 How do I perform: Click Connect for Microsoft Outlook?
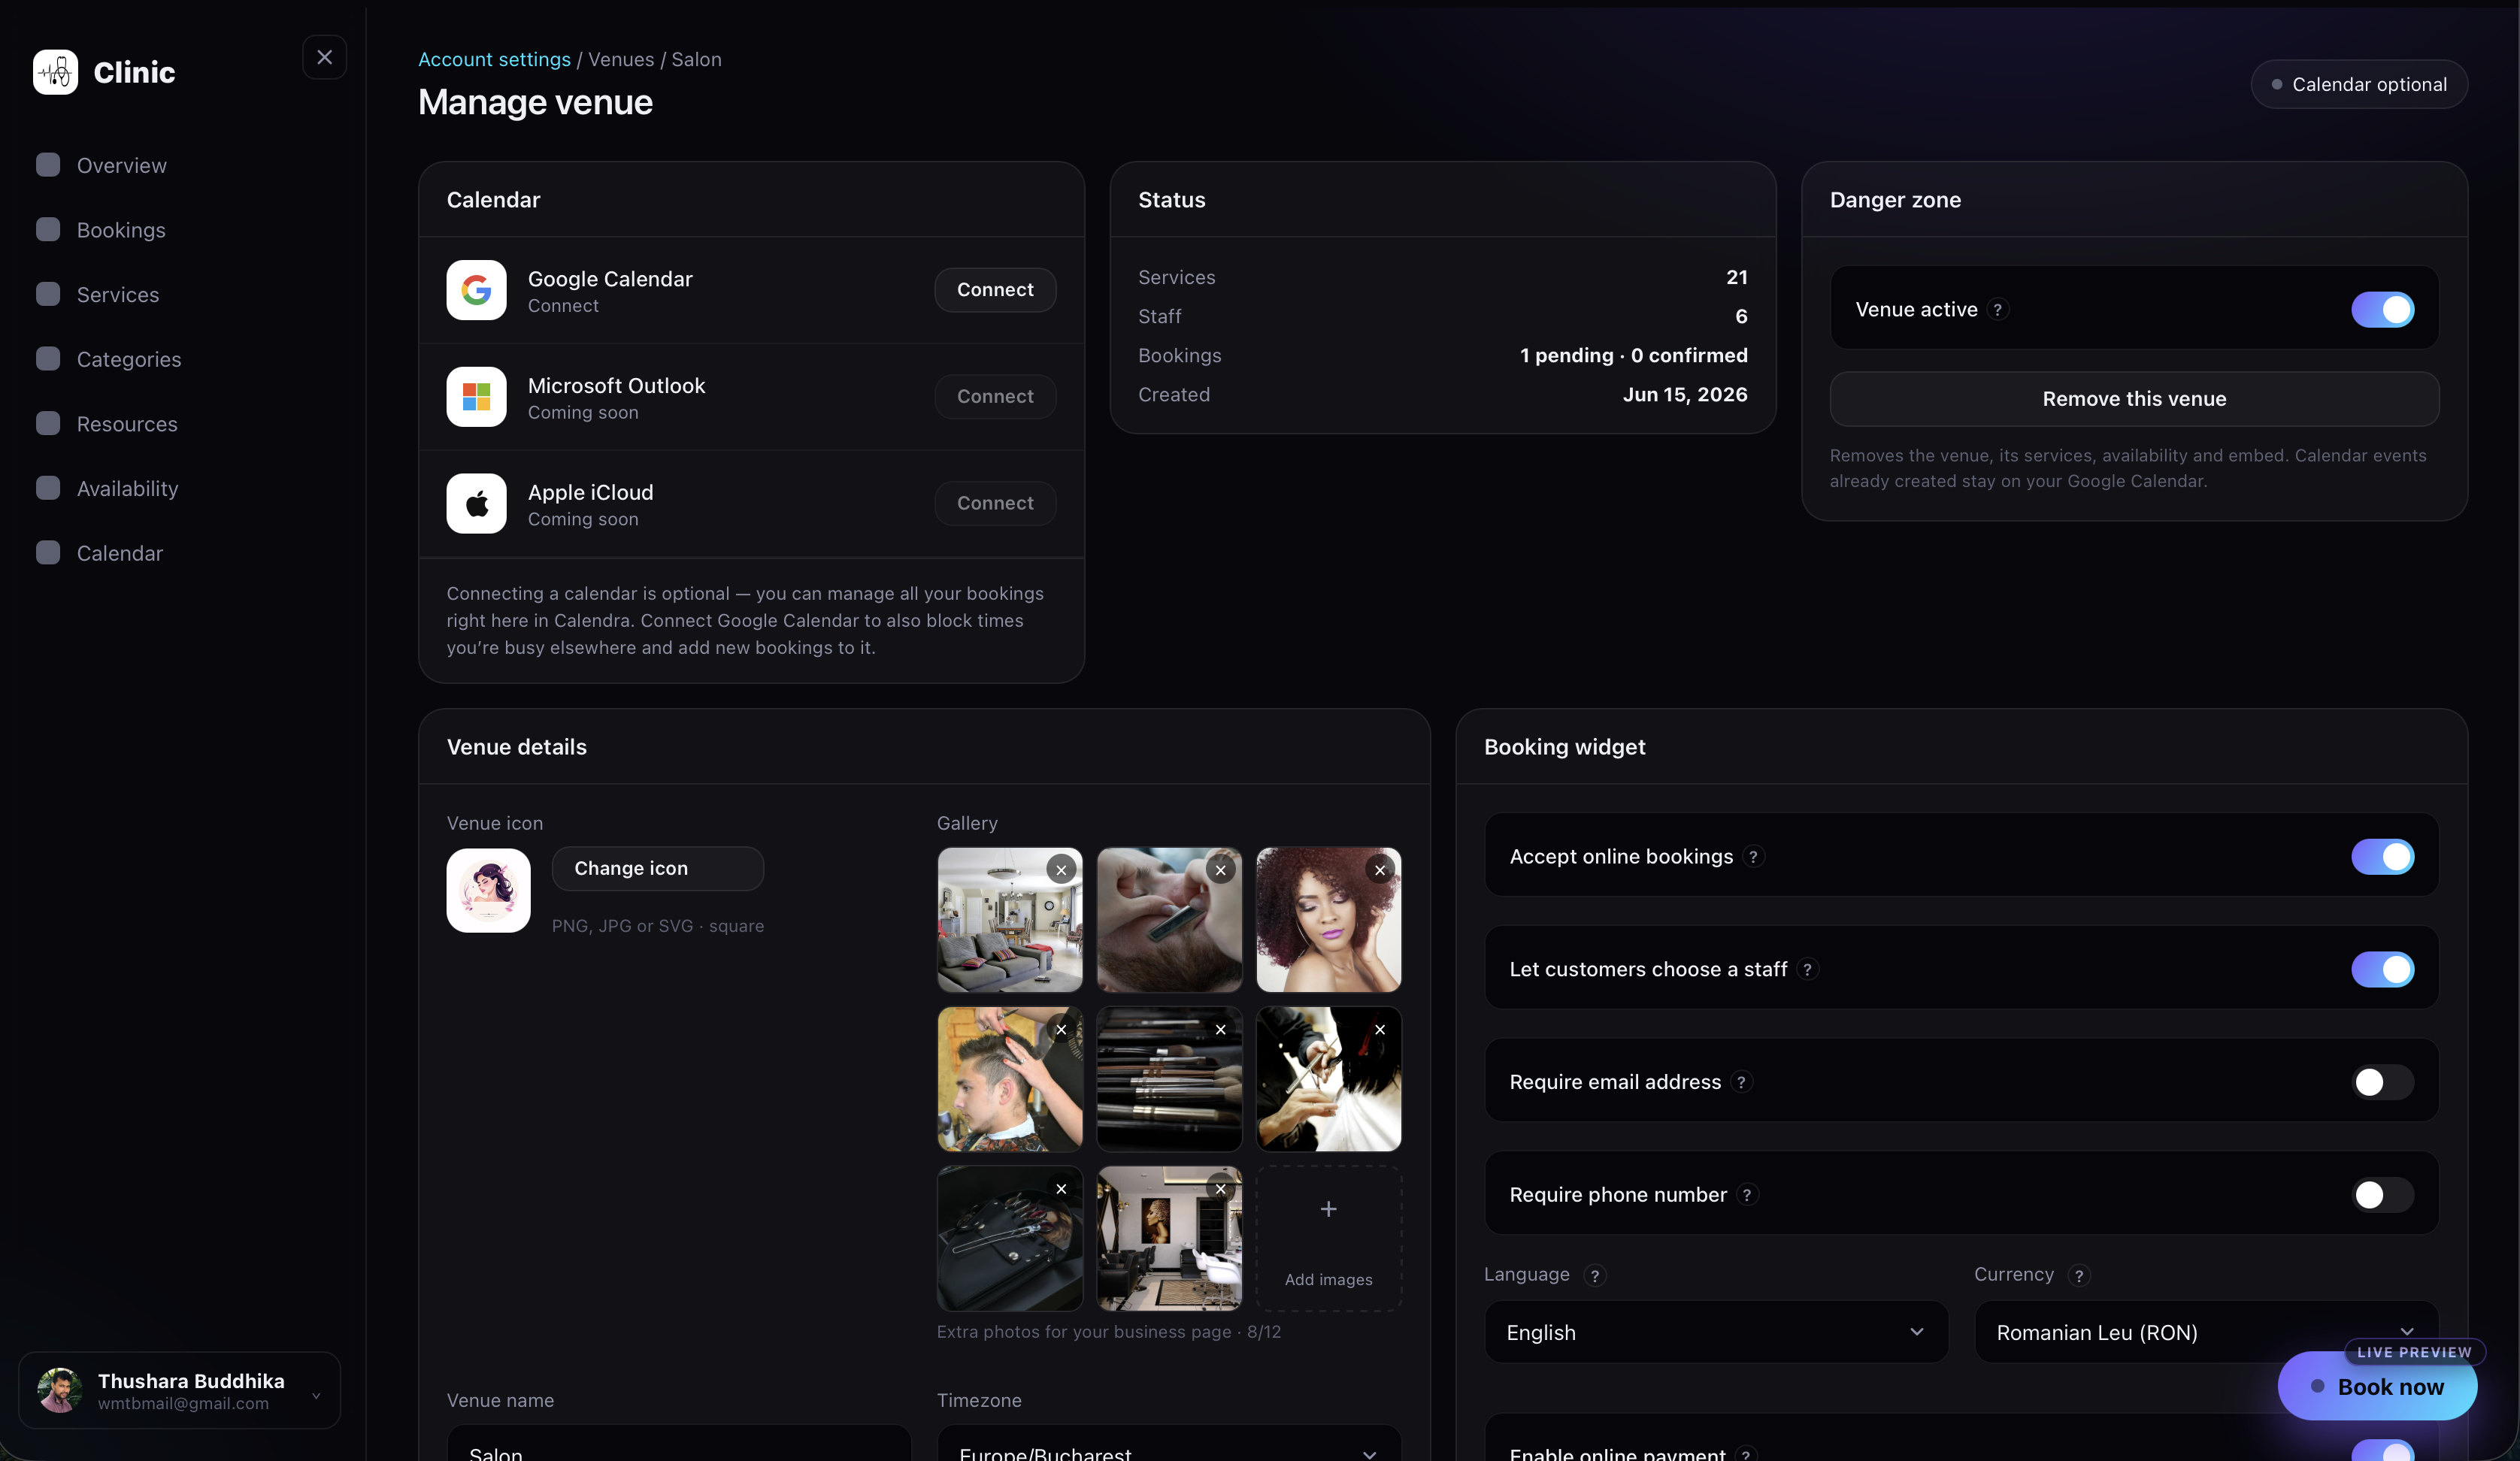coord(995,397)
